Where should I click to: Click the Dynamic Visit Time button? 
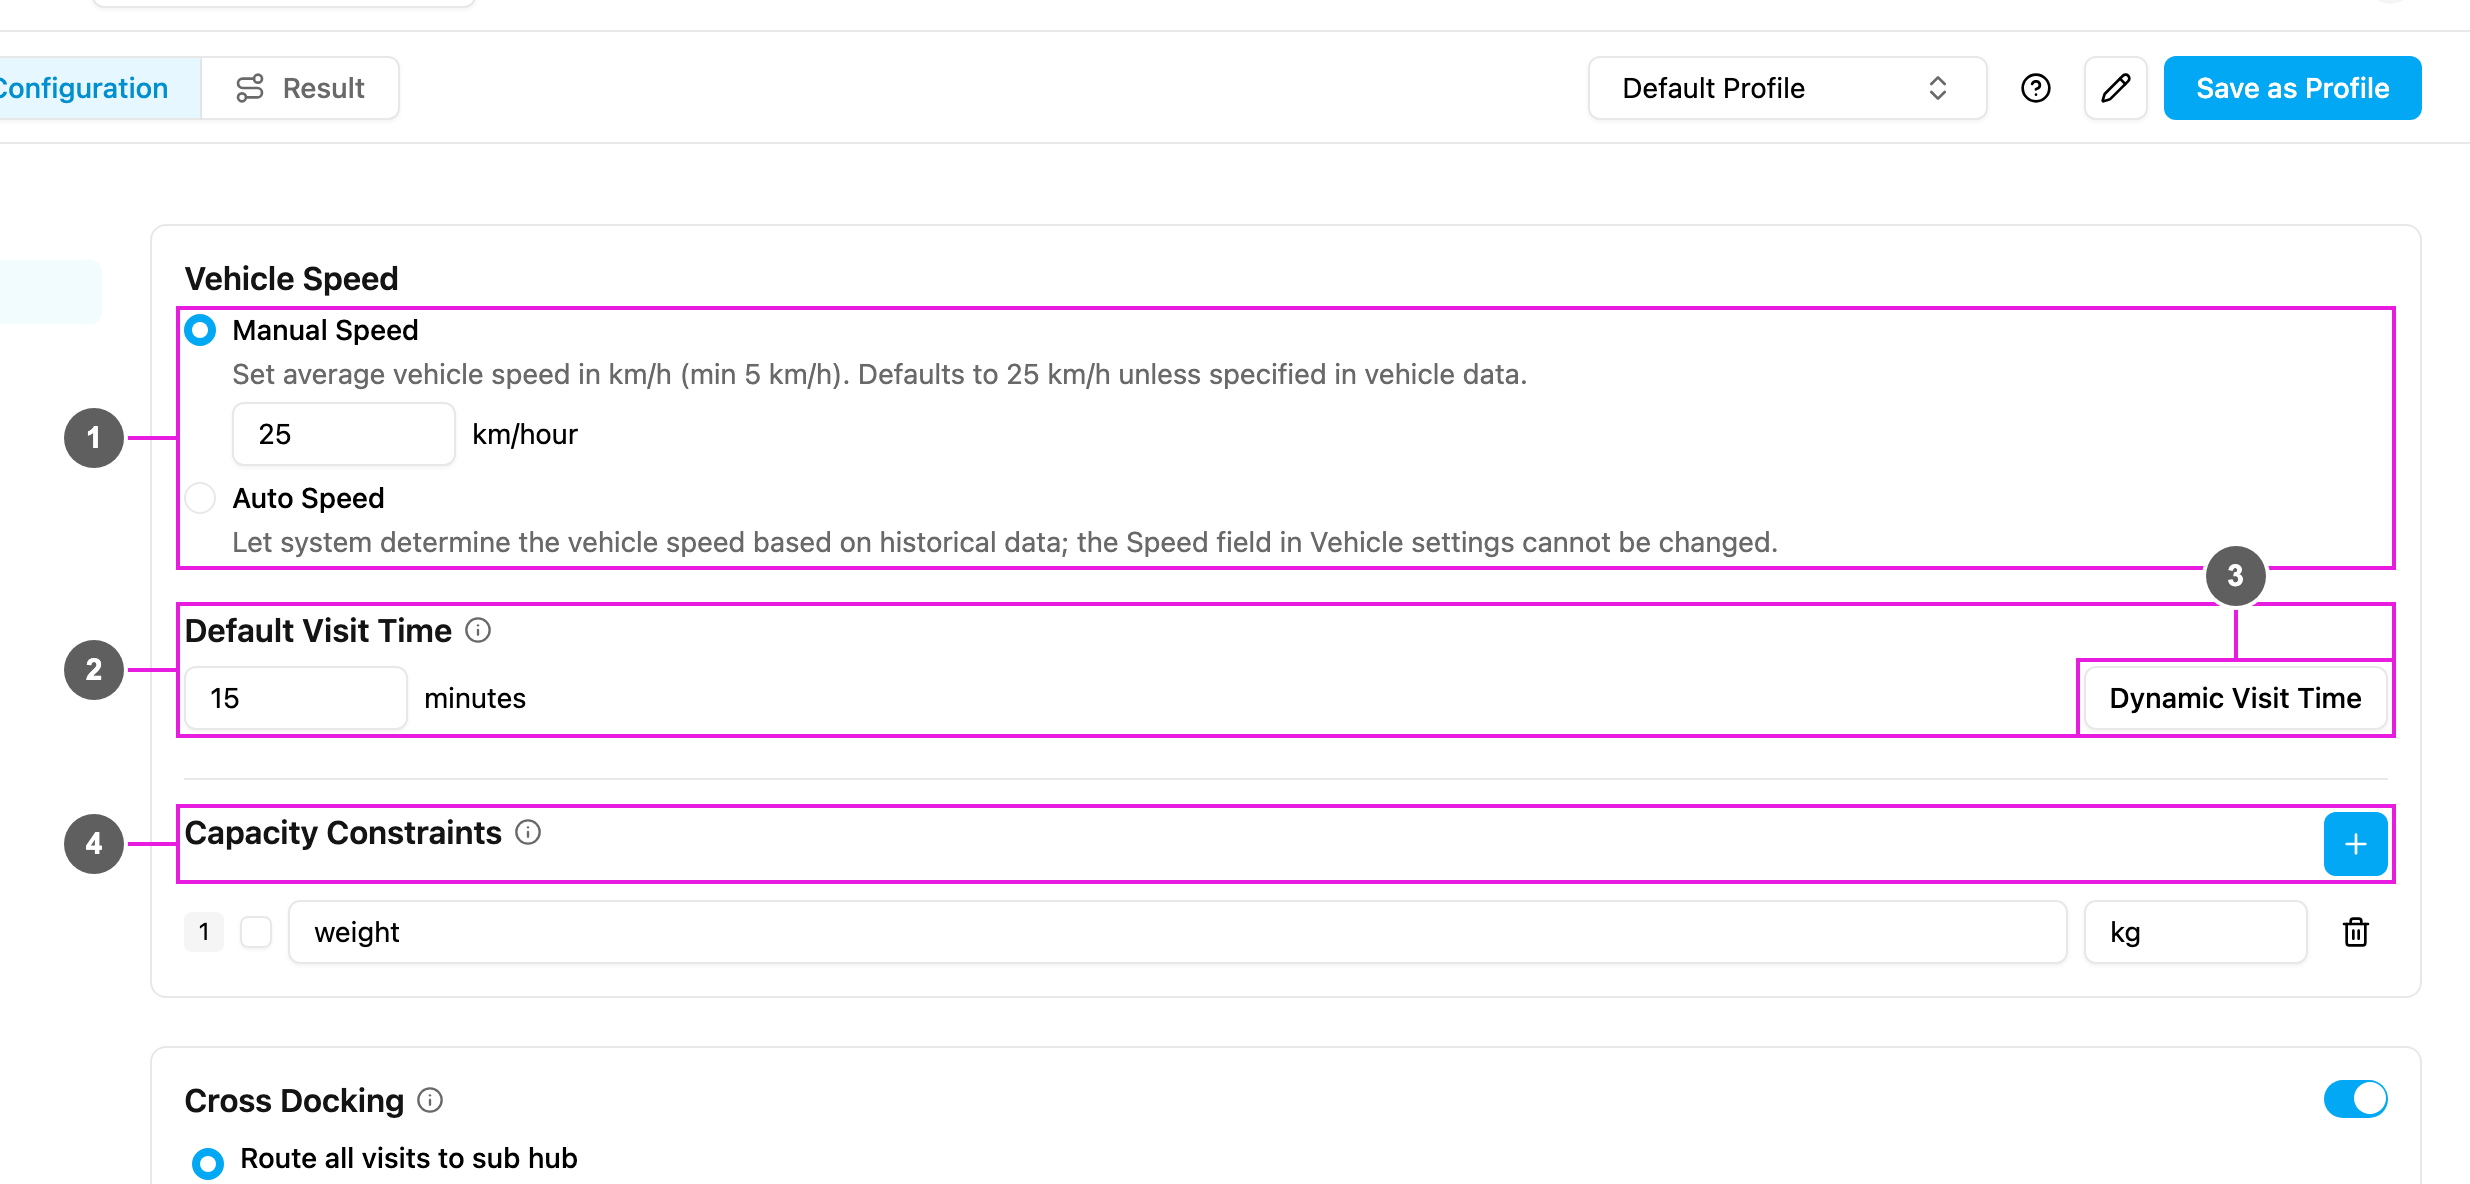[x=2235, y=698]
